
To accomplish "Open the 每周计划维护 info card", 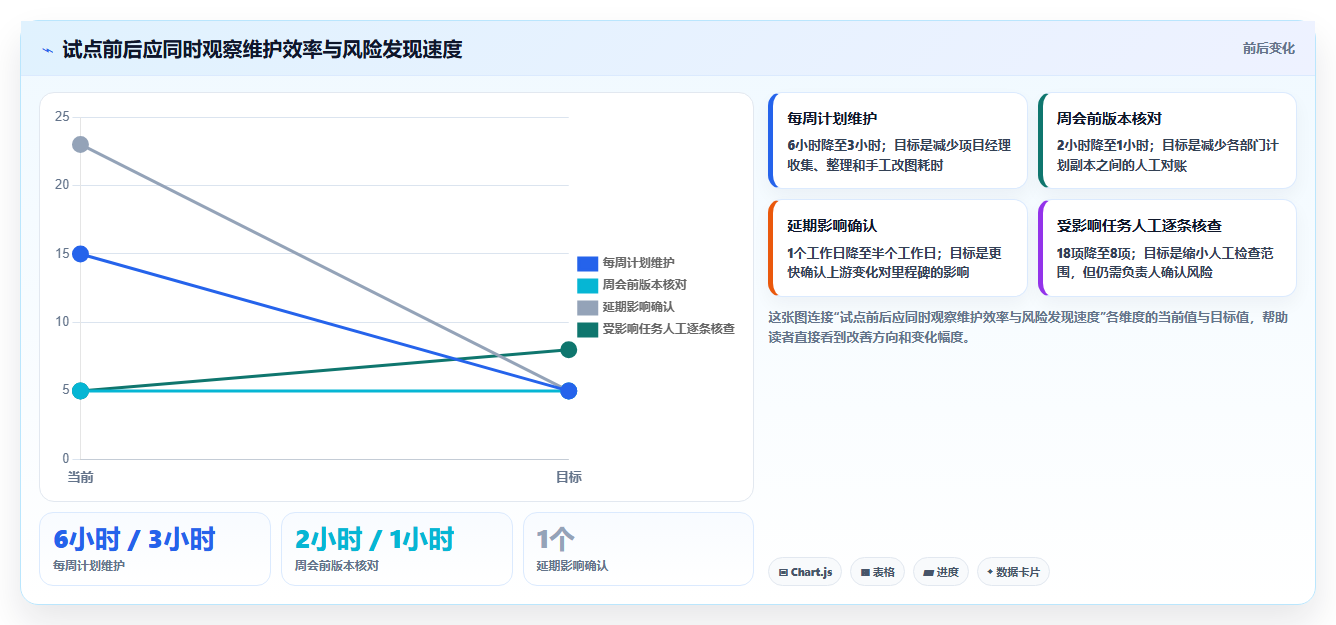I will click(x=897, y=141).
